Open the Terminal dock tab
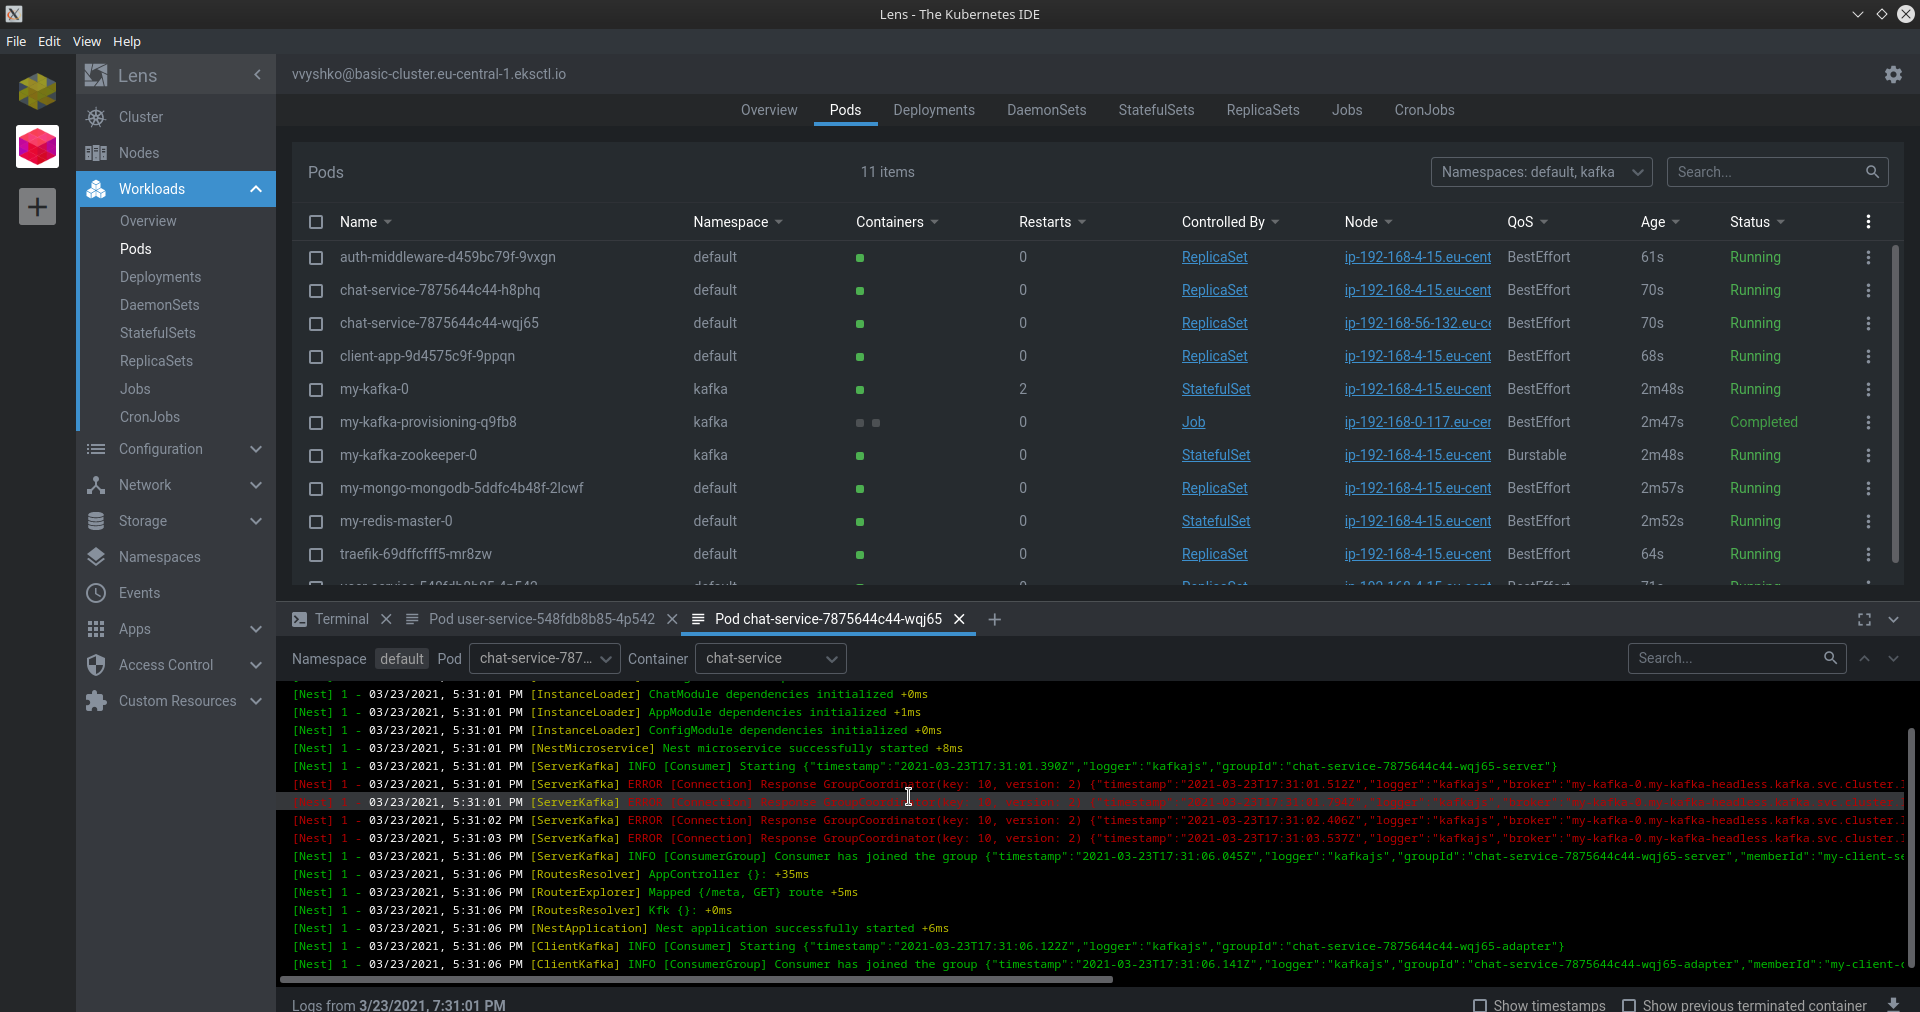The height and width of the screenshot is (1012, 1920). point(331,619)
